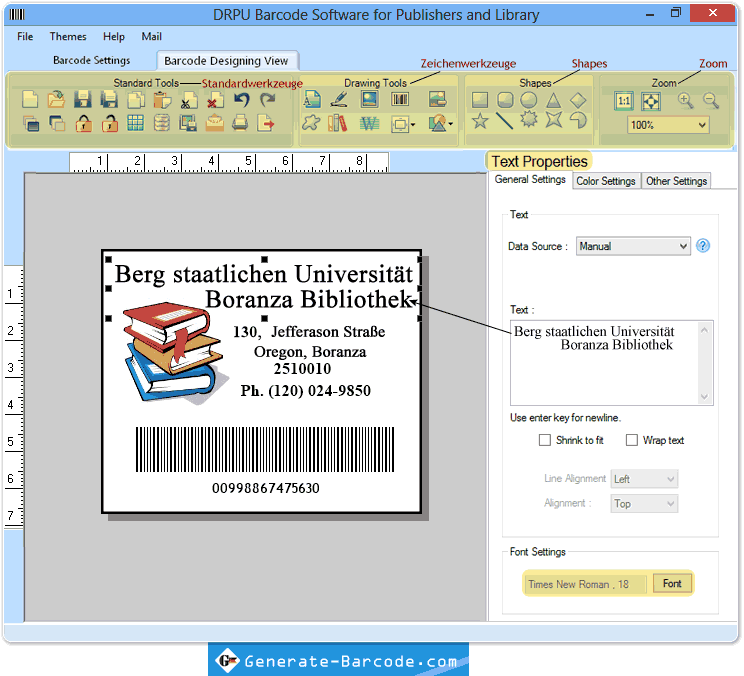Expand the shapes picture tool dropdown arrow
This screenshot has height=676, width=744.
click(451, 125)
